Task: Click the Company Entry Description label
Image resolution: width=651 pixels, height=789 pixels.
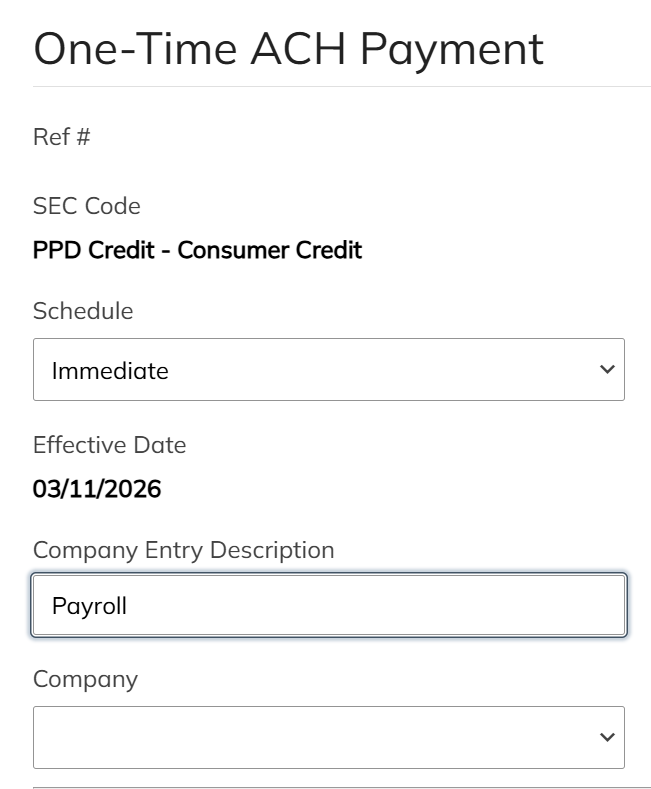Action: tap(184, 550)
